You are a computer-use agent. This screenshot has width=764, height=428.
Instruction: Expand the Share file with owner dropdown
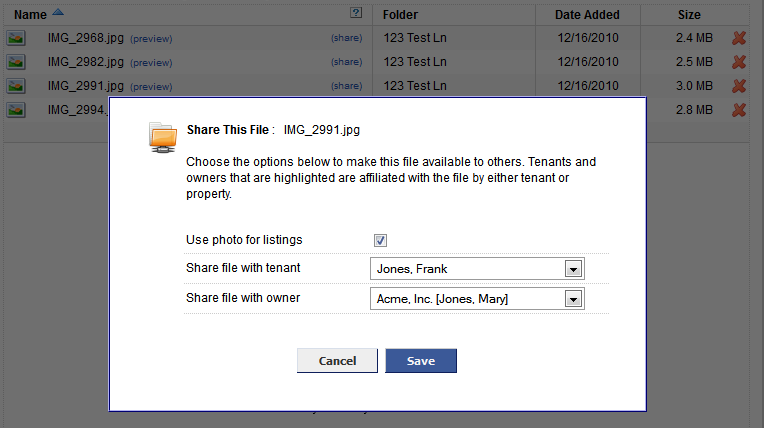573,299
